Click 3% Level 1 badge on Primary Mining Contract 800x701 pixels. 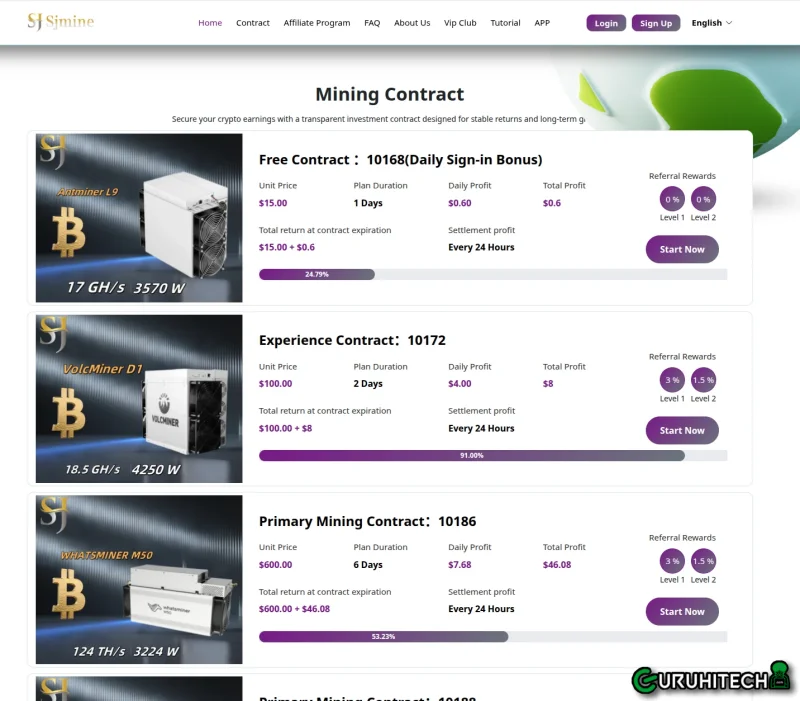click(672, 561)
